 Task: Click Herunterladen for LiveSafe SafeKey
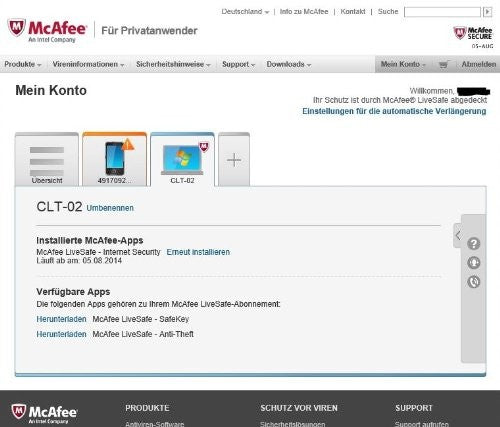click(x=61, y=319)
